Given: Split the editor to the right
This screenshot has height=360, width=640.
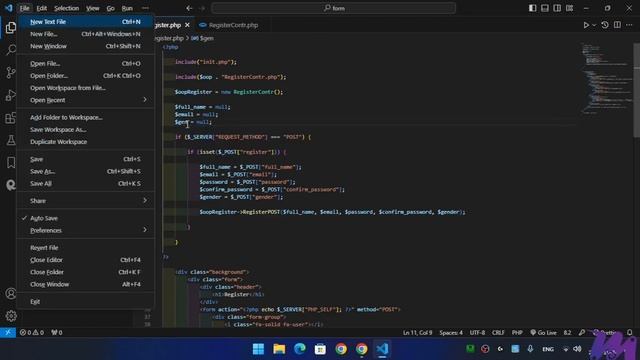Looking at the screenshot, I should [x=617, y=25].
